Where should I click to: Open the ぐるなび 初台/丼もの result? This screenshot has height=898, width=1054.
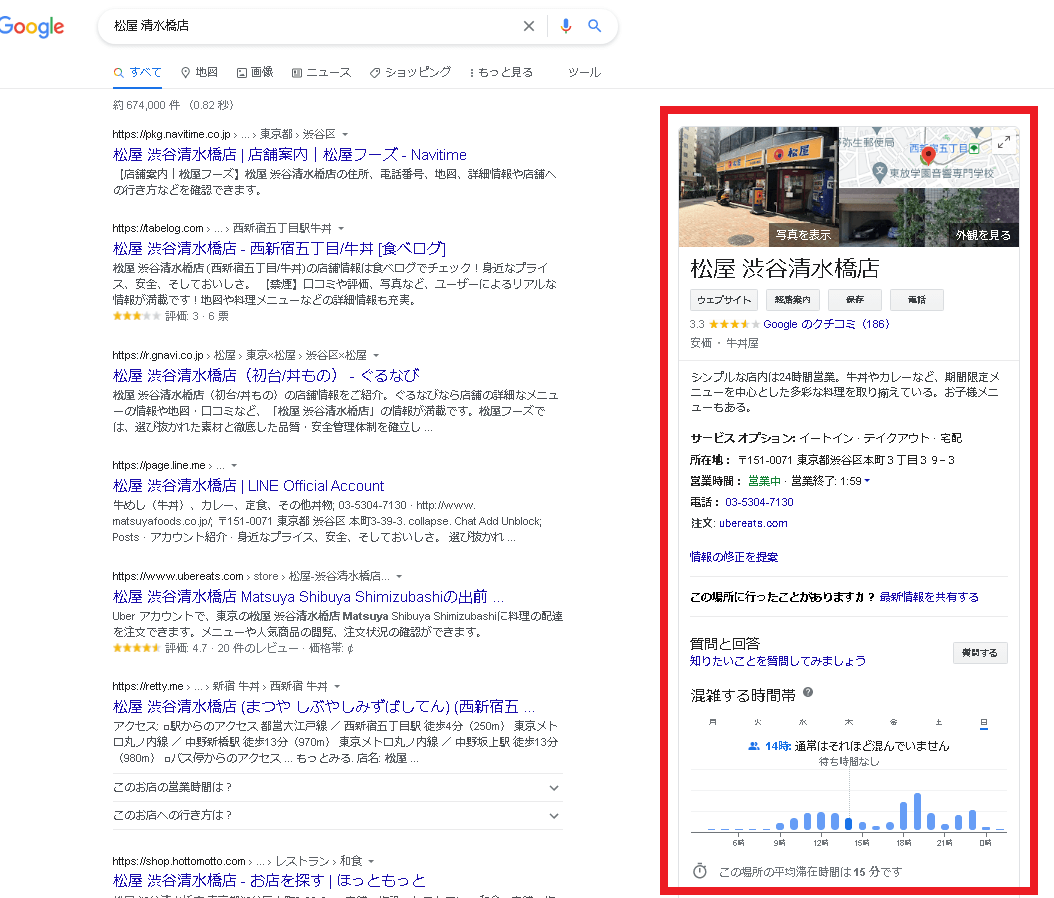(266, 376)
